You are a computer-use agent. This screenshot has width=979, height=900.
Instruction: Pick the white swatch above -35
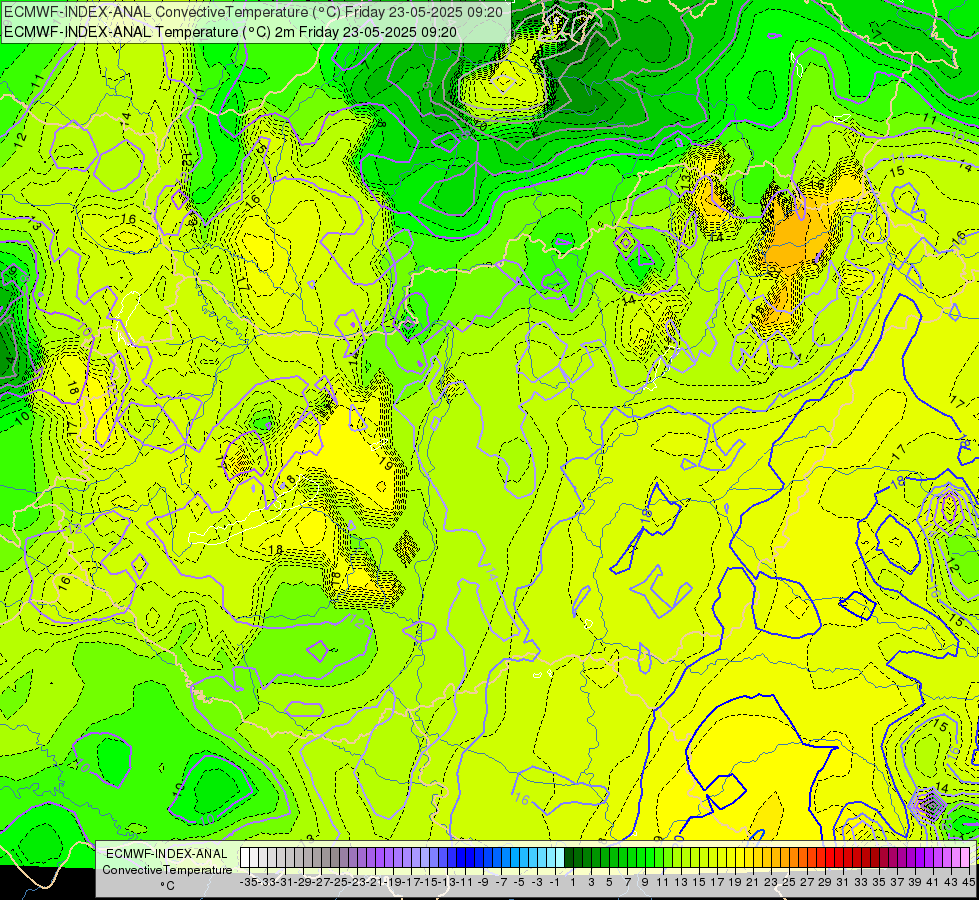pos(245,858)
